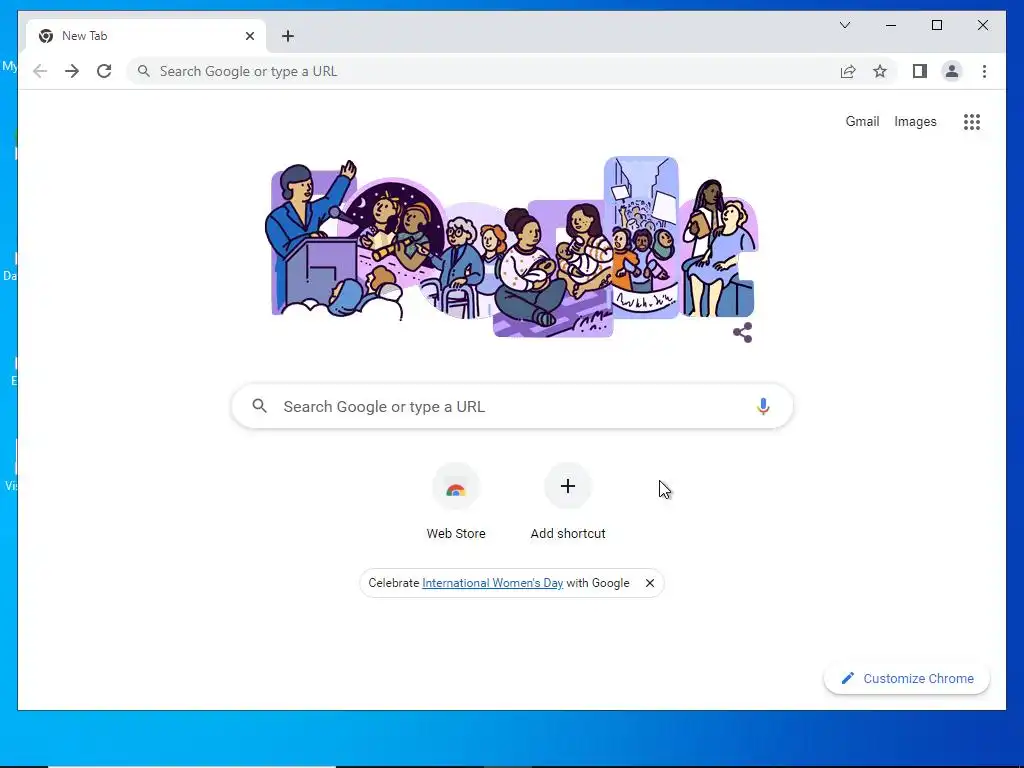Reload the current page

[104, 71]
